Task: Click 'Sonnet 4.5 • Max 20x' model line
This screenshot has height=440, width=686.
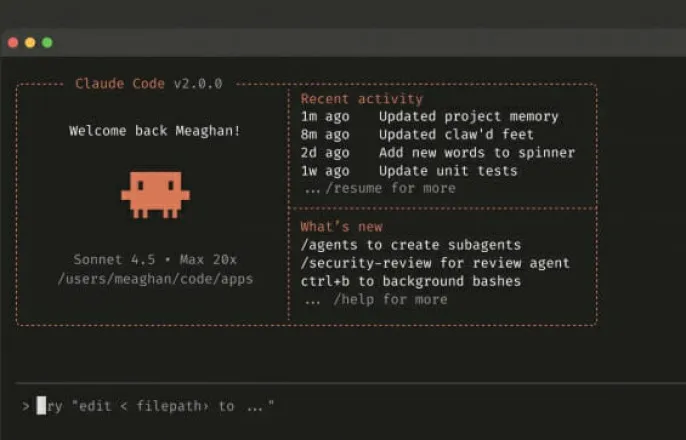Action: (x=155, y=259)
